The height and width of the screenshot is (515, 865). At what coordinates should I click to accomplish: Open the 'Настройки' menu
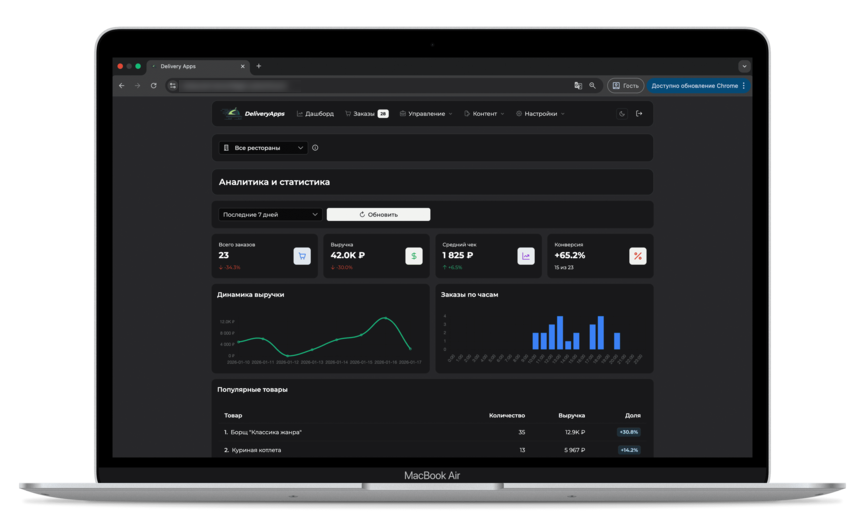[540, 114]
